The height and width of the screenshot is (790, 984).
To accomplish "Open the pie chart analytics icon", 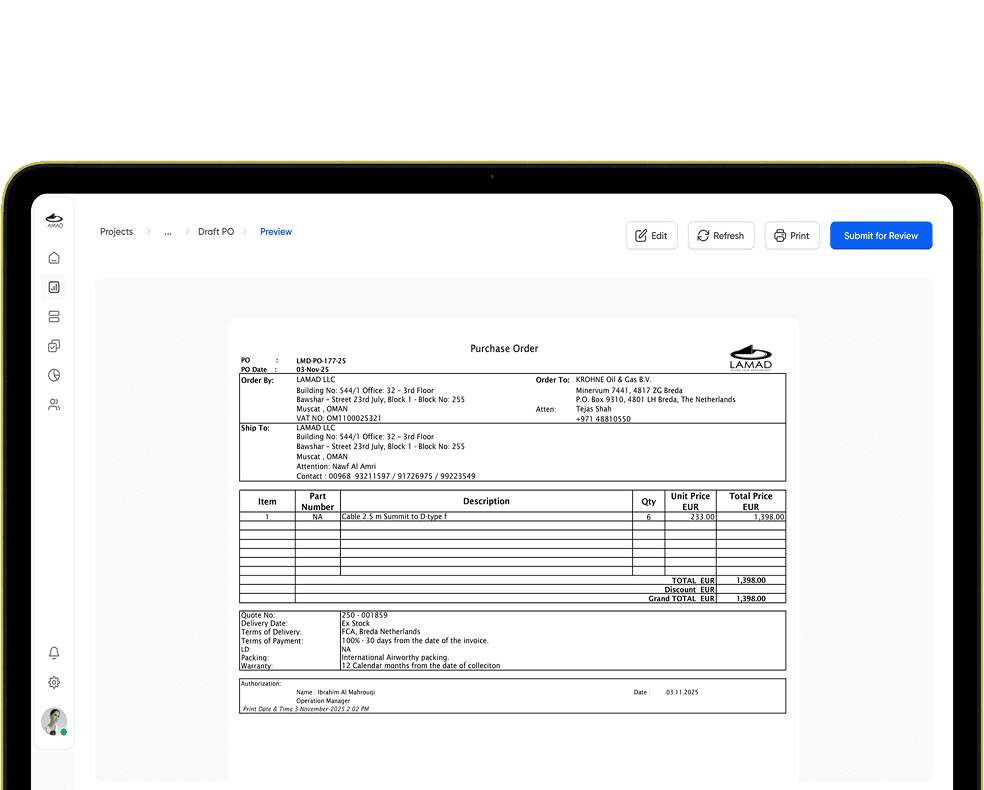I will (54, 375).
